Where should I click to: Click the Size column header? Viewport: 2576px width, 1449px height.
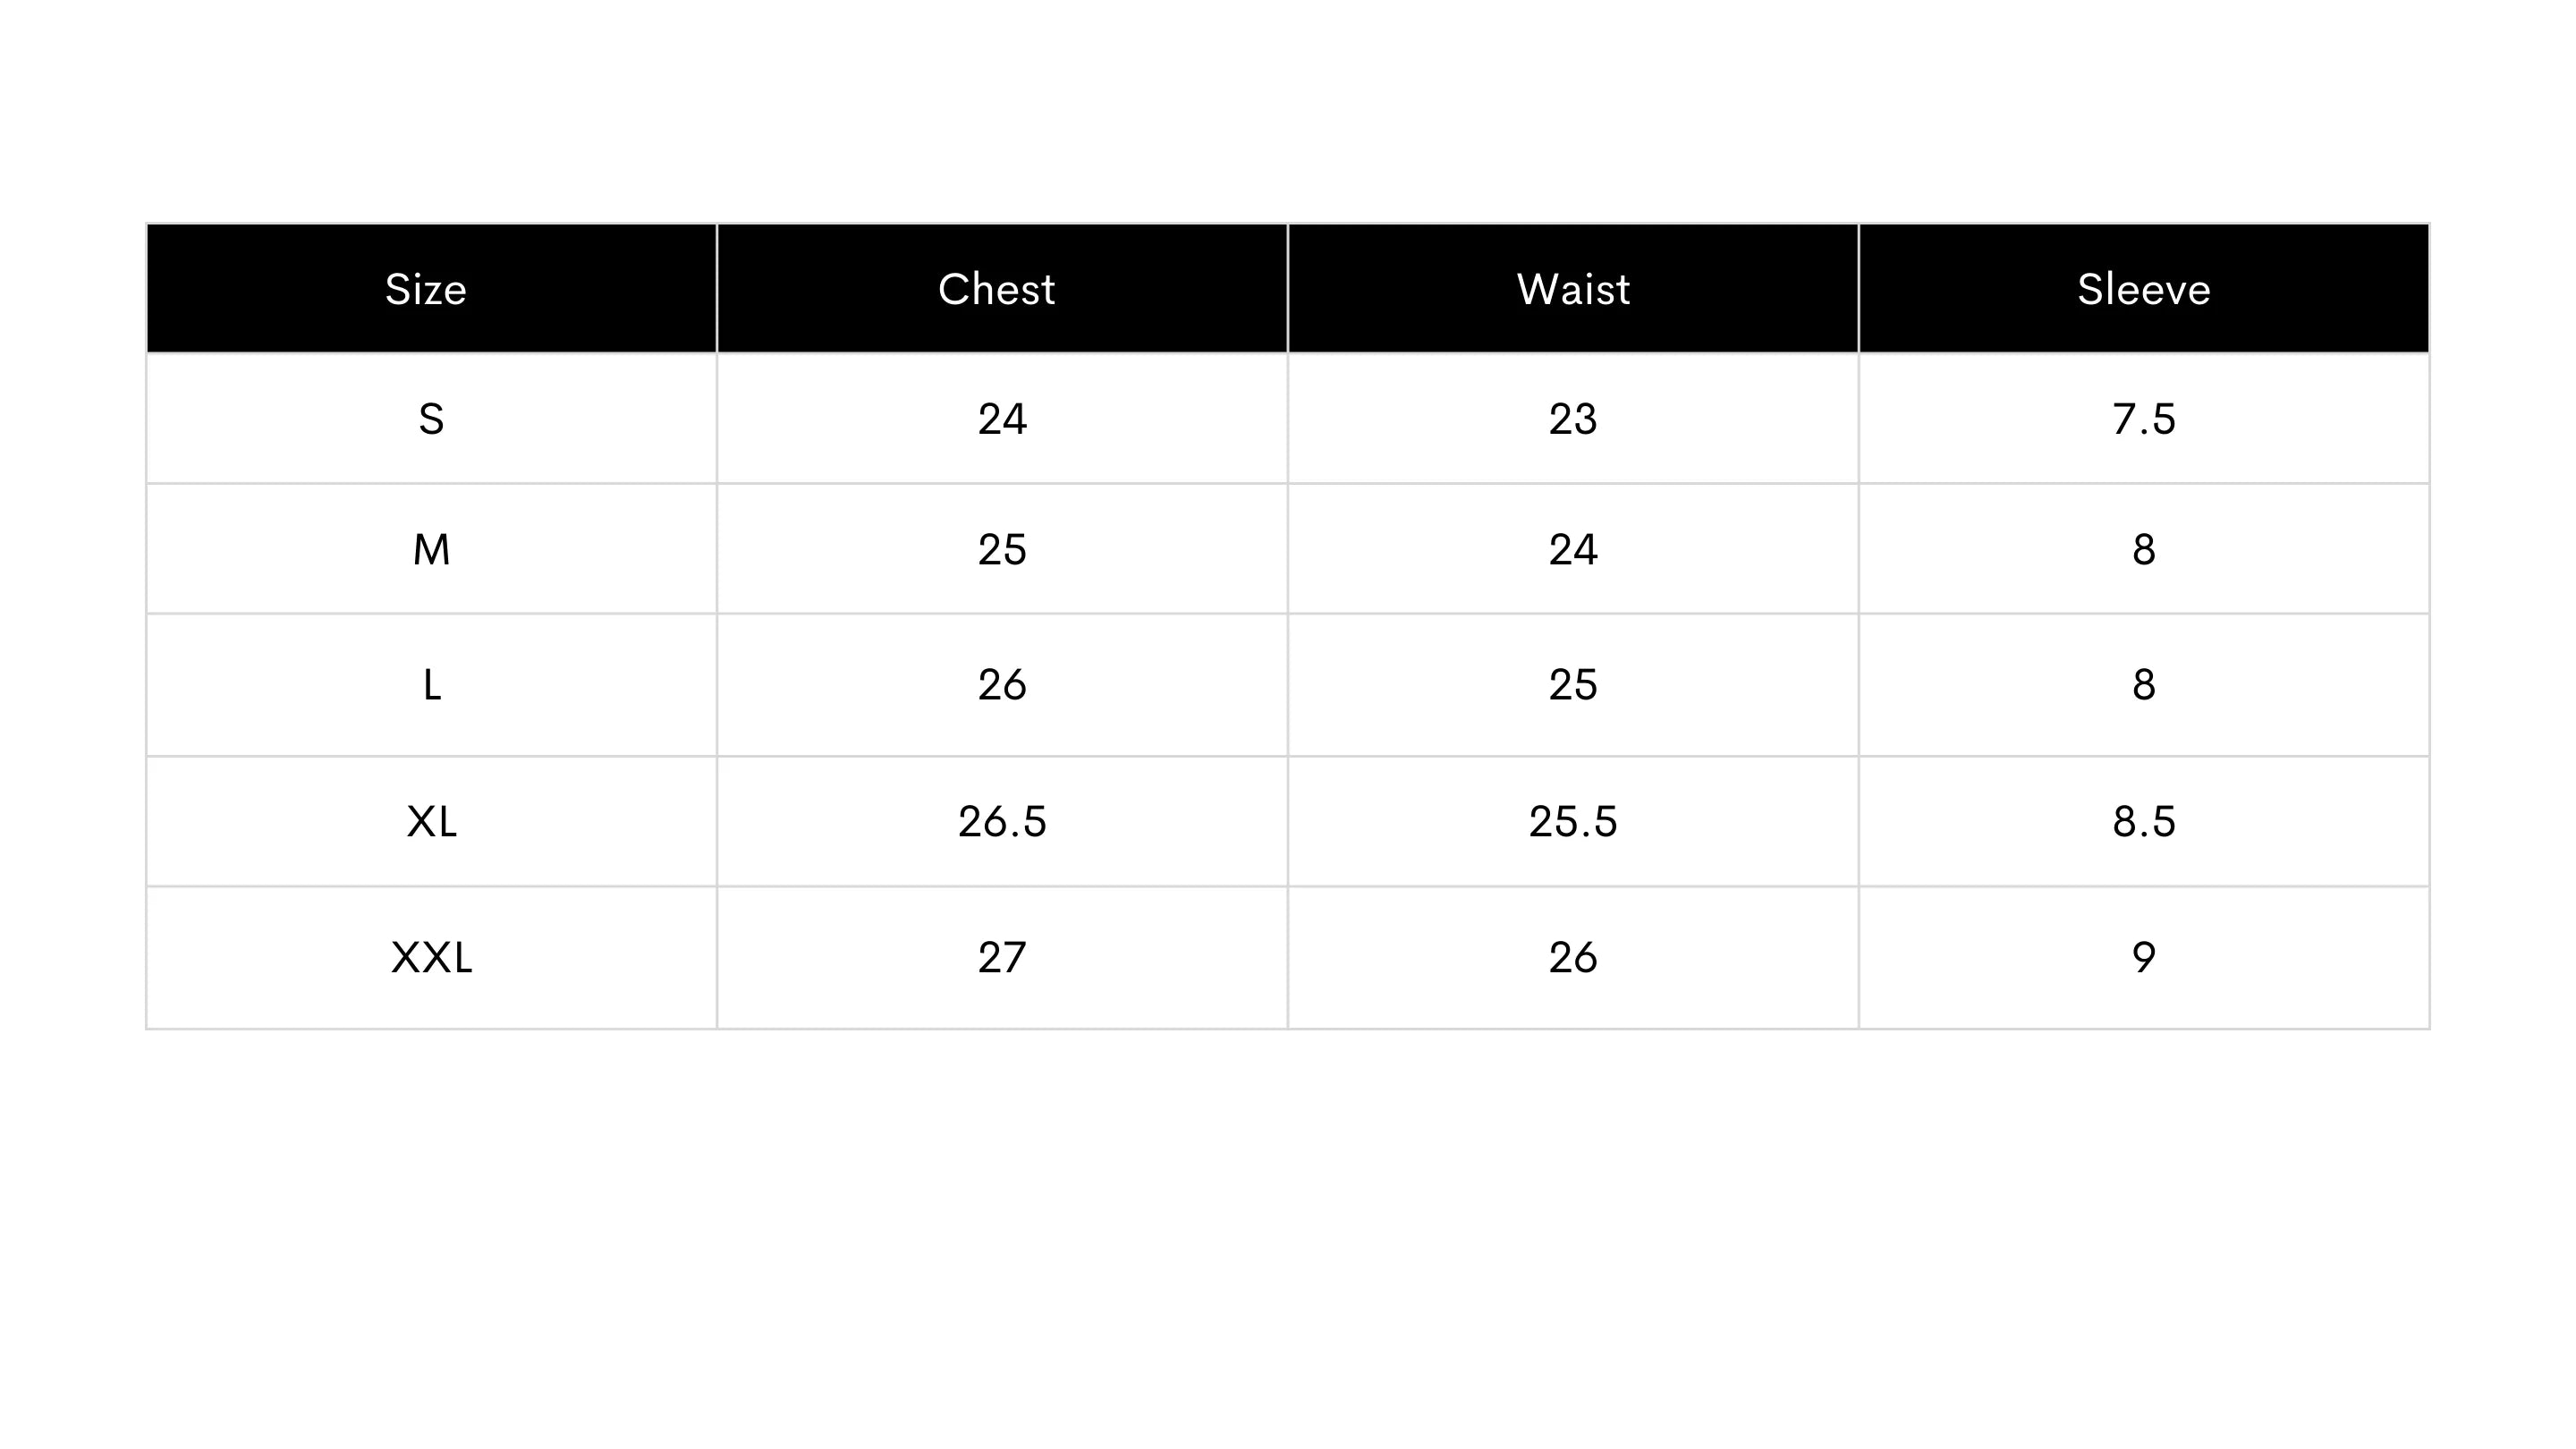(431, 288)
